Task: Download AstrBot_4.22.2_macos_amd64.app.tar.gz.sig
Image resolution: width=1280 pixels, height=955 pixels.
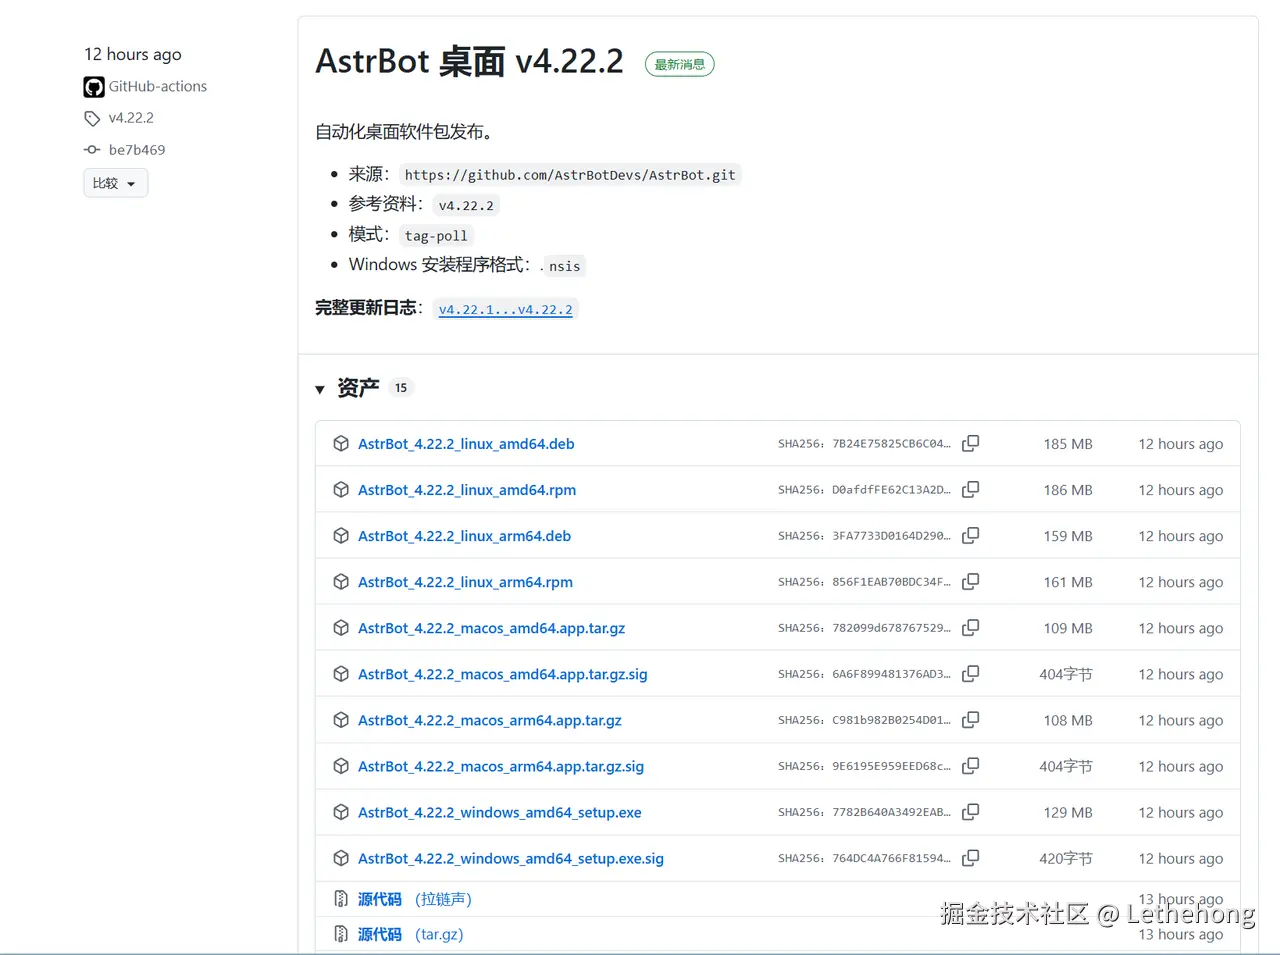Action: coord(503,673)
